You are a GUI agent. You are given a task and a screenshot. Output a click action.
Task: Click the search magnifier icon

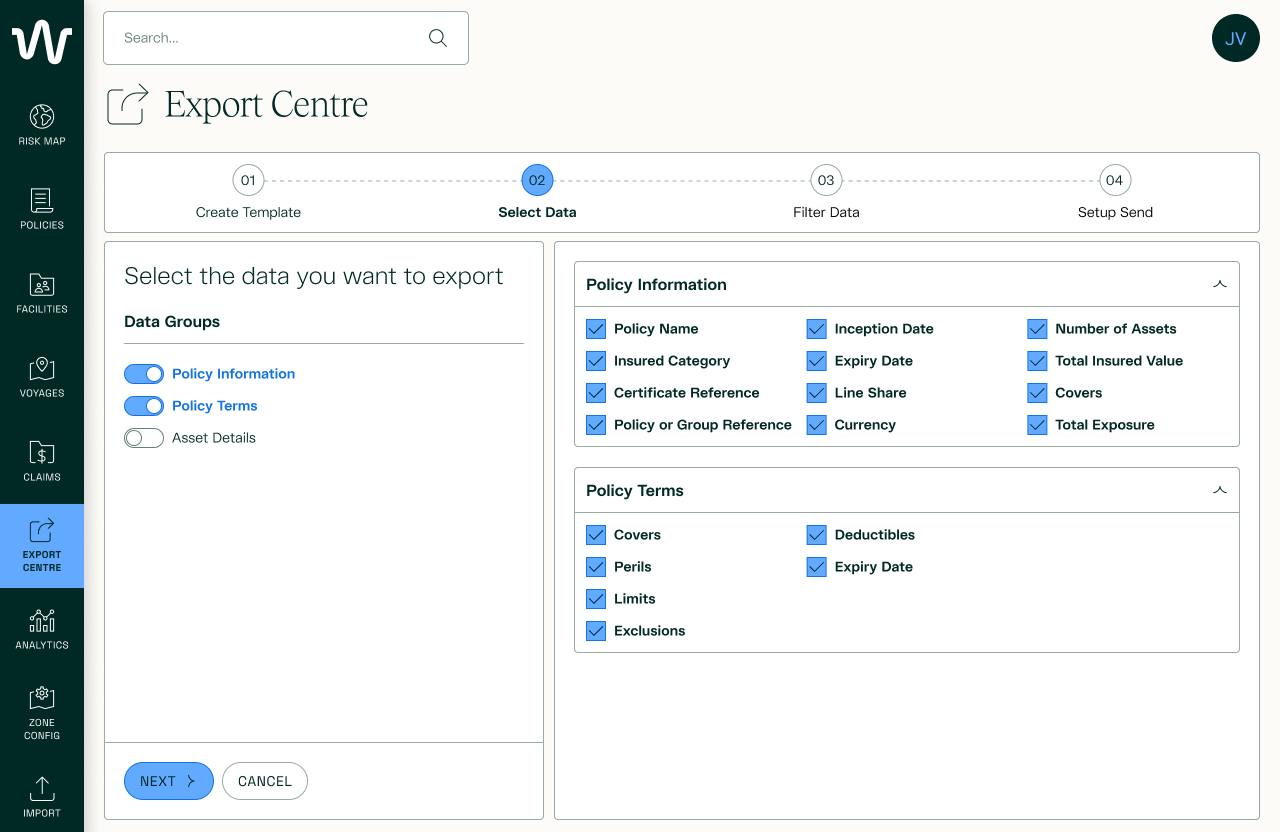coord(438,38)
